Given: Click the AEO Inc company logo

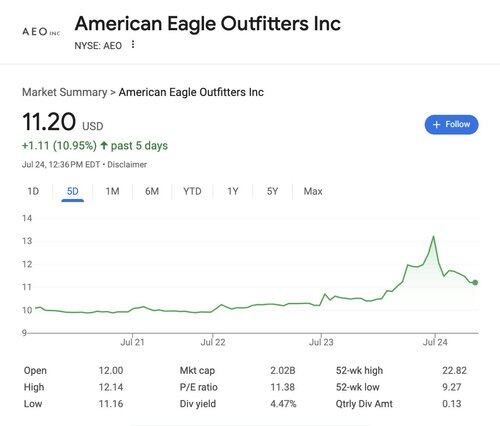Looking at the screenshot, I should pyautogui.click(x=41, y=32).
